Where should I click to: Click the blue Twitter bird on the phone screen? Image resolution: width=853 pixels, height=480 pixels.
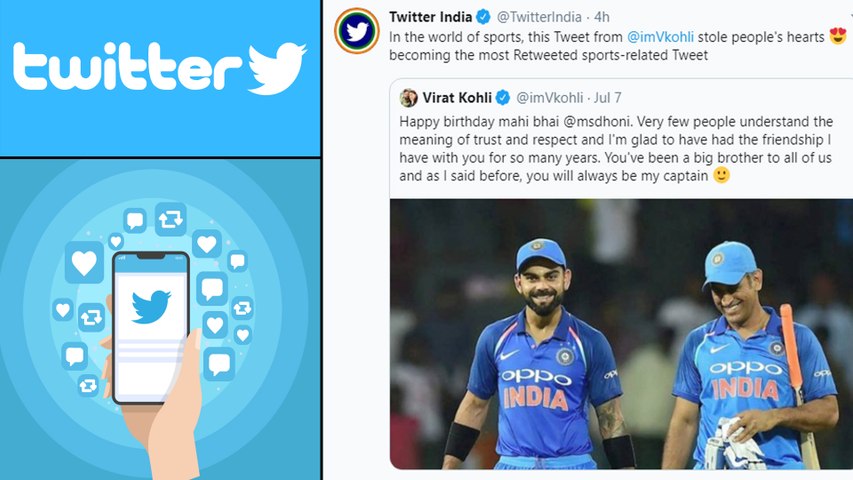[151, 306]
